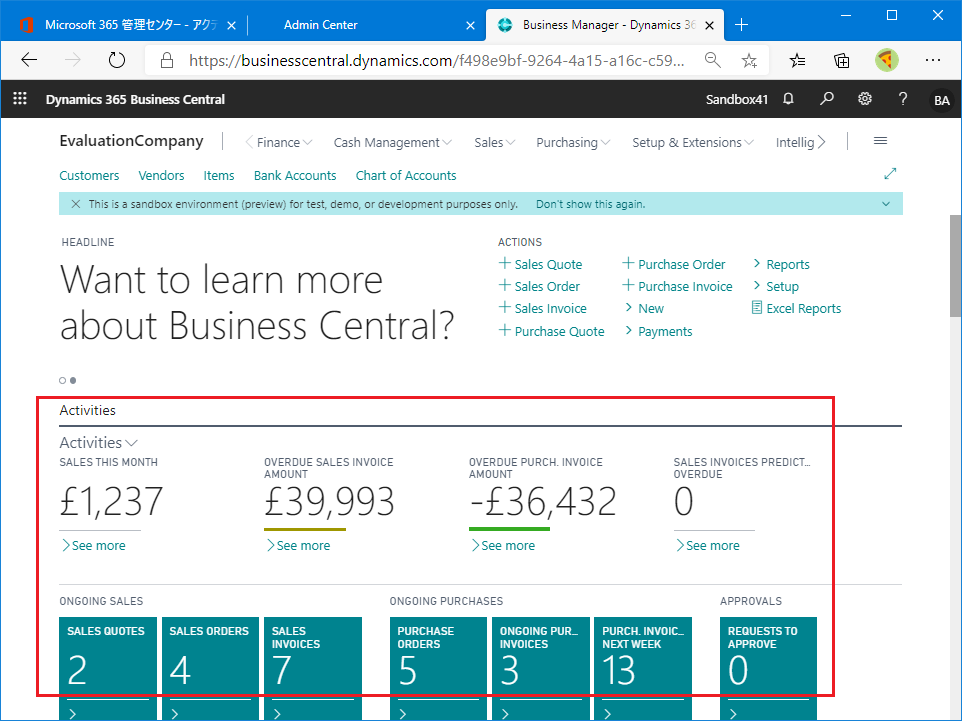Image resolution: width=962 pixels, height=721 pixels.
Task: Refresh the page with the reload icon
Action: pyautogui.click(x=117, y=60)
